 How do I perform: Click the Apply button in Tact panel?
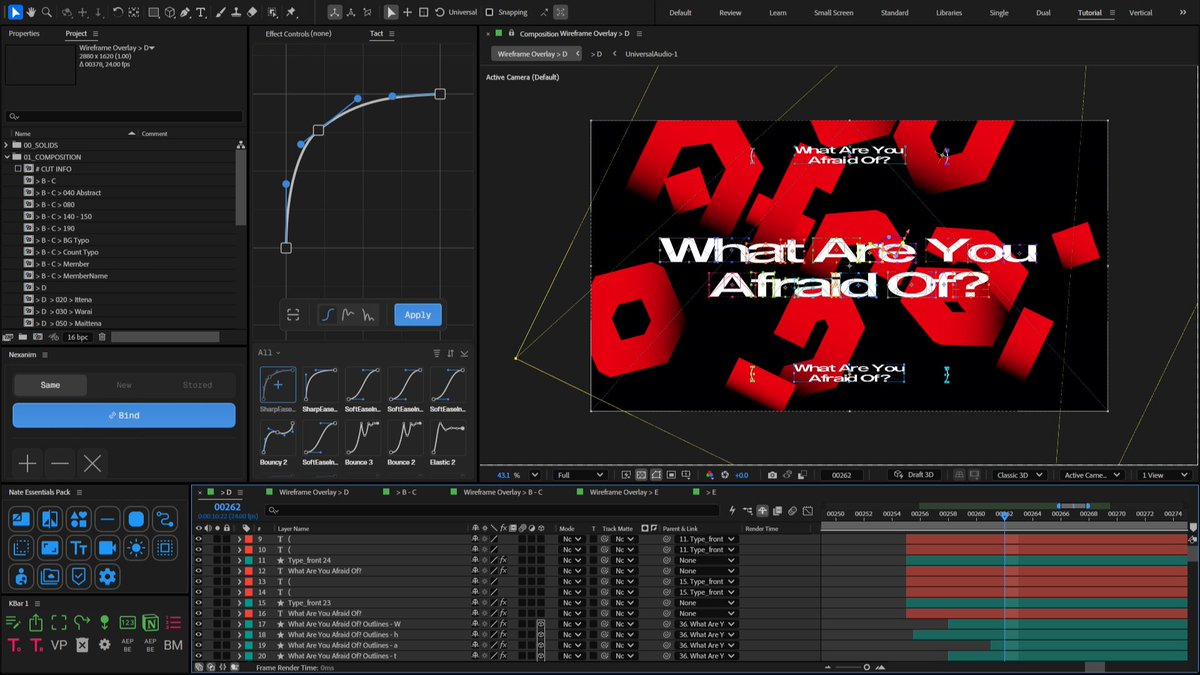(418, 314)
